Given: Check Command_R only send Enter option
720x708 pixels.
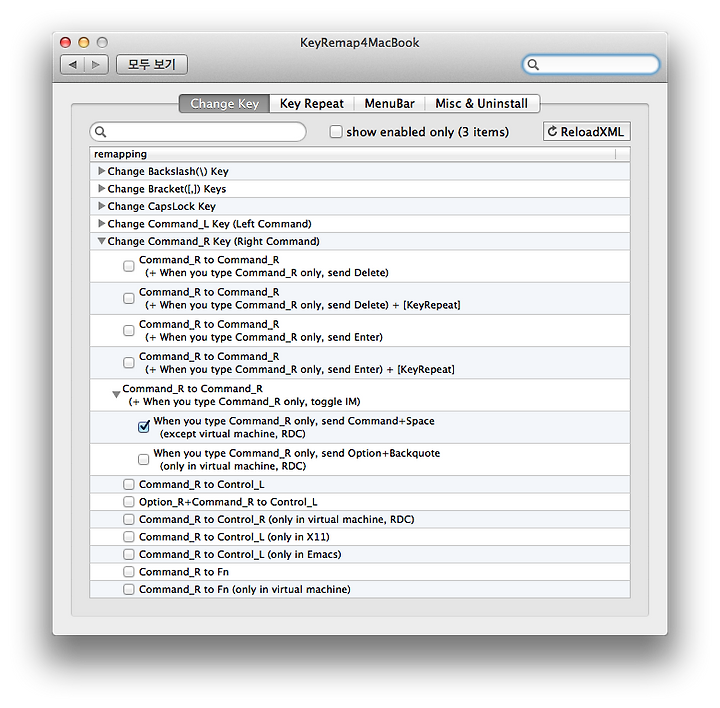Looking at the screenshot, I should [129, 331].
